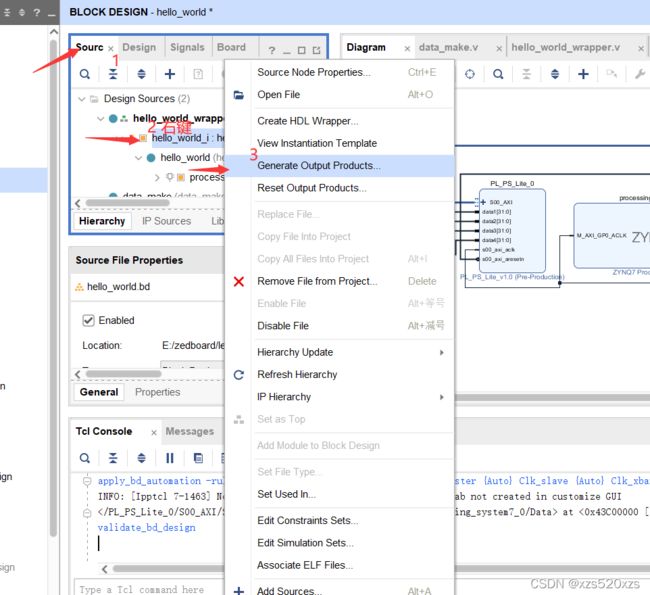The width and height of the screenshot is (650, 595).
Task: Select Refresh Hierarchy menu entry
Action: pos(340,375)
